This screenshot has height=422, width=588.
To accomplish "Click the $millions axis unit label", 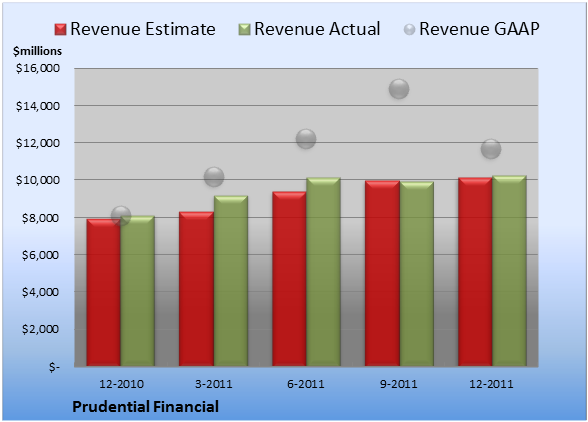I will pos(38,51).
